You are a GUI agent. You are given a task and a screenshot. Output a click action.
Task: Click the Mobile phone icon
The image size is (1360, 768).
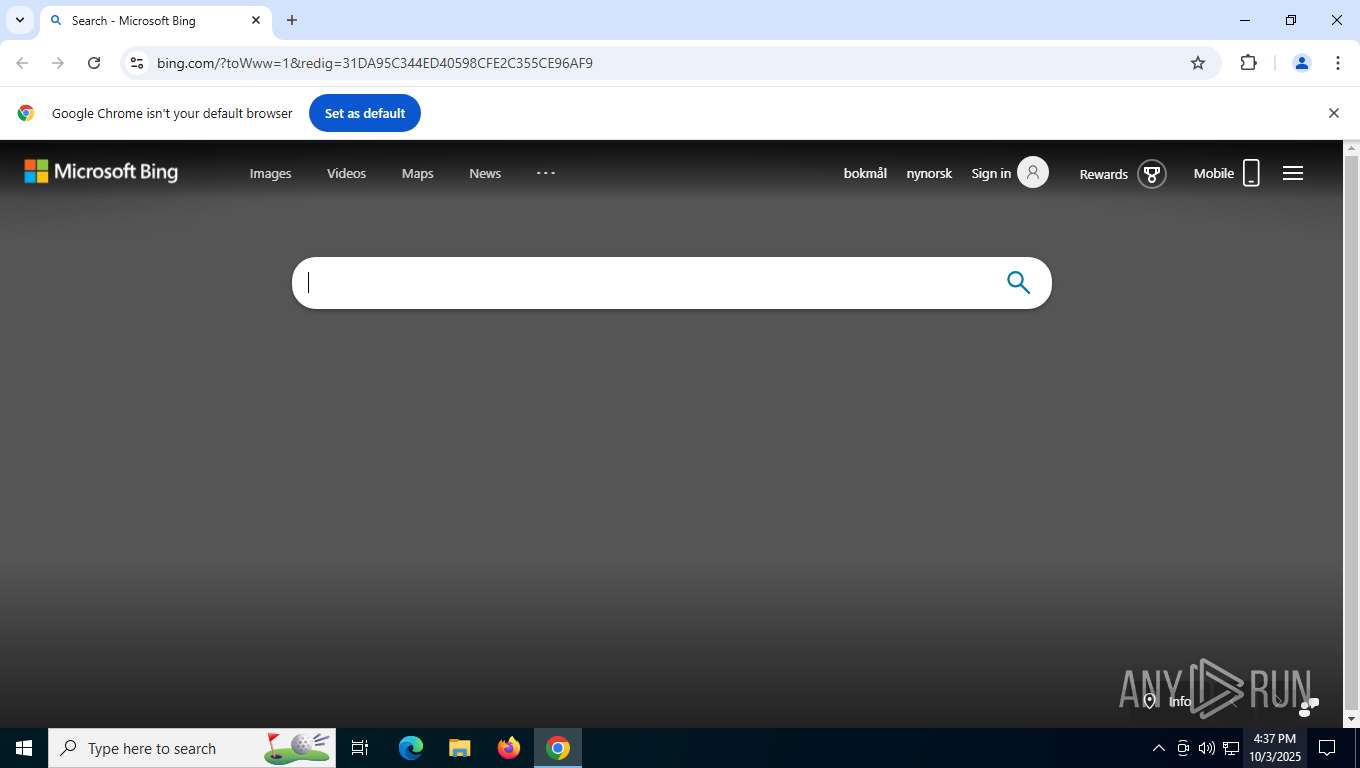coord(1251,173)
